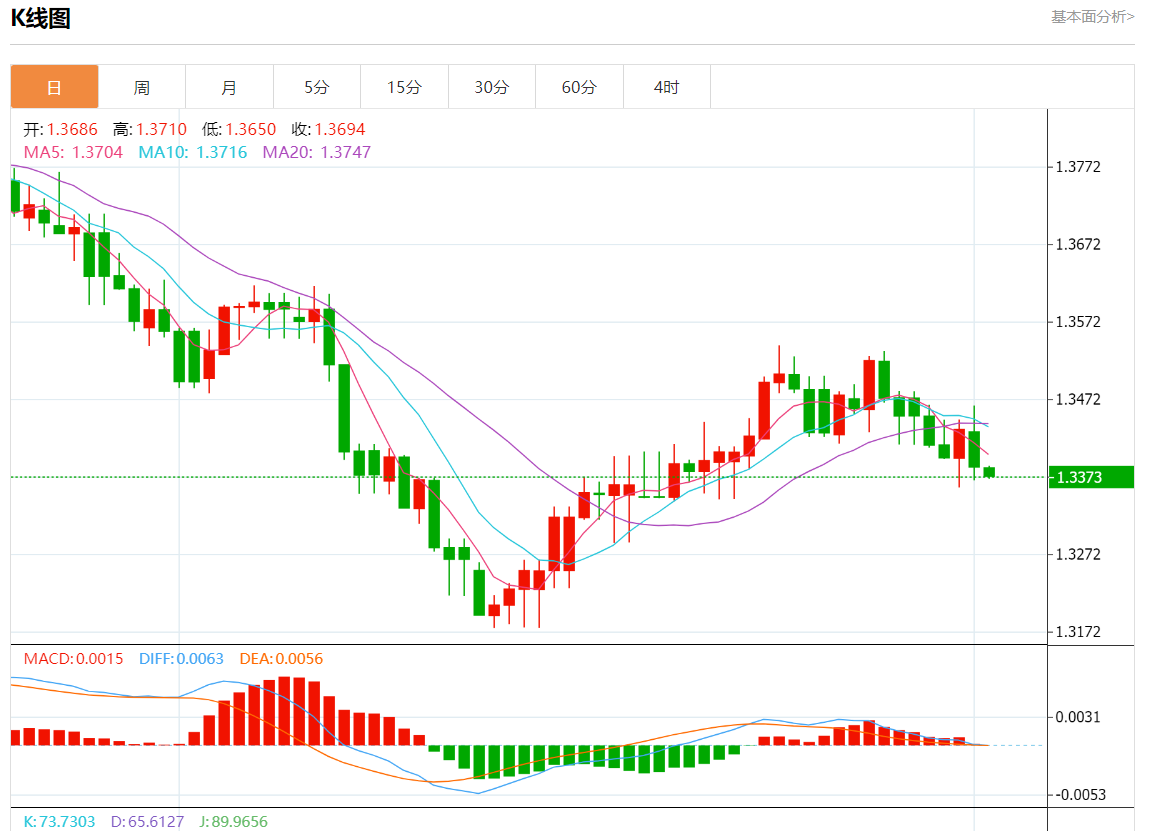Click the 1.3272 price axis label
The image size is (1157, 831).
tap(1078, 554)
